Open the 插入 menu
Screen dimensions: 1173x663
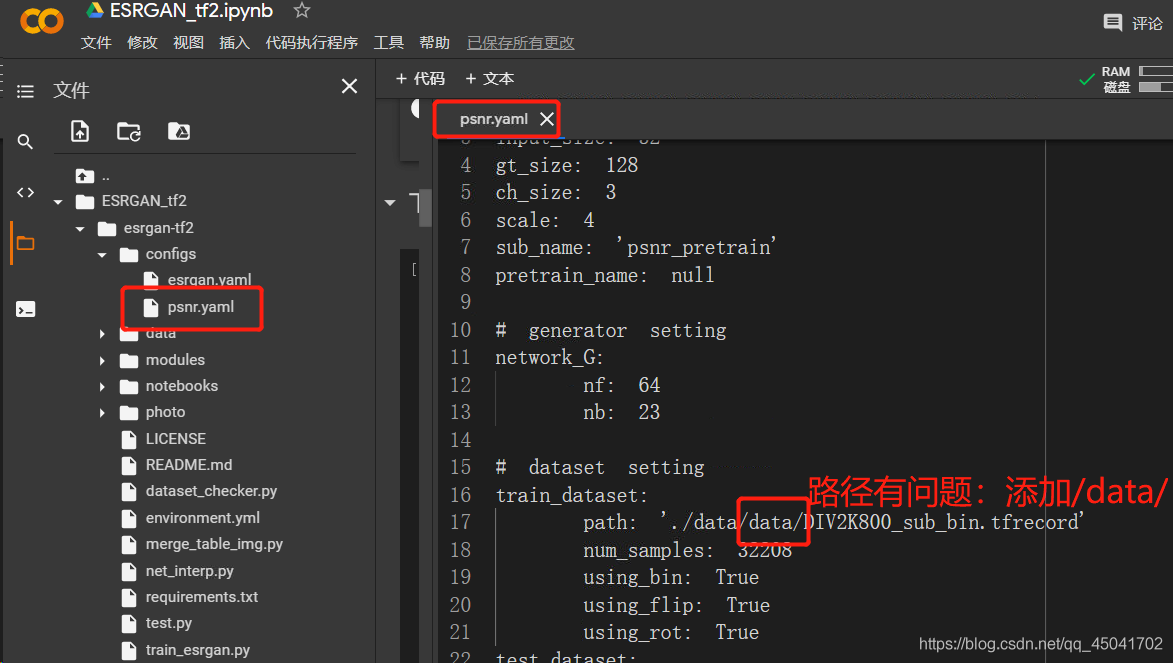point(234,43)
